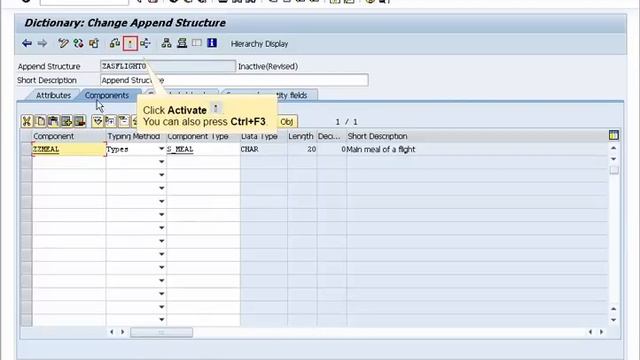Click the Paste clipboard icon
Screen dimensions: 640x360
53,121
